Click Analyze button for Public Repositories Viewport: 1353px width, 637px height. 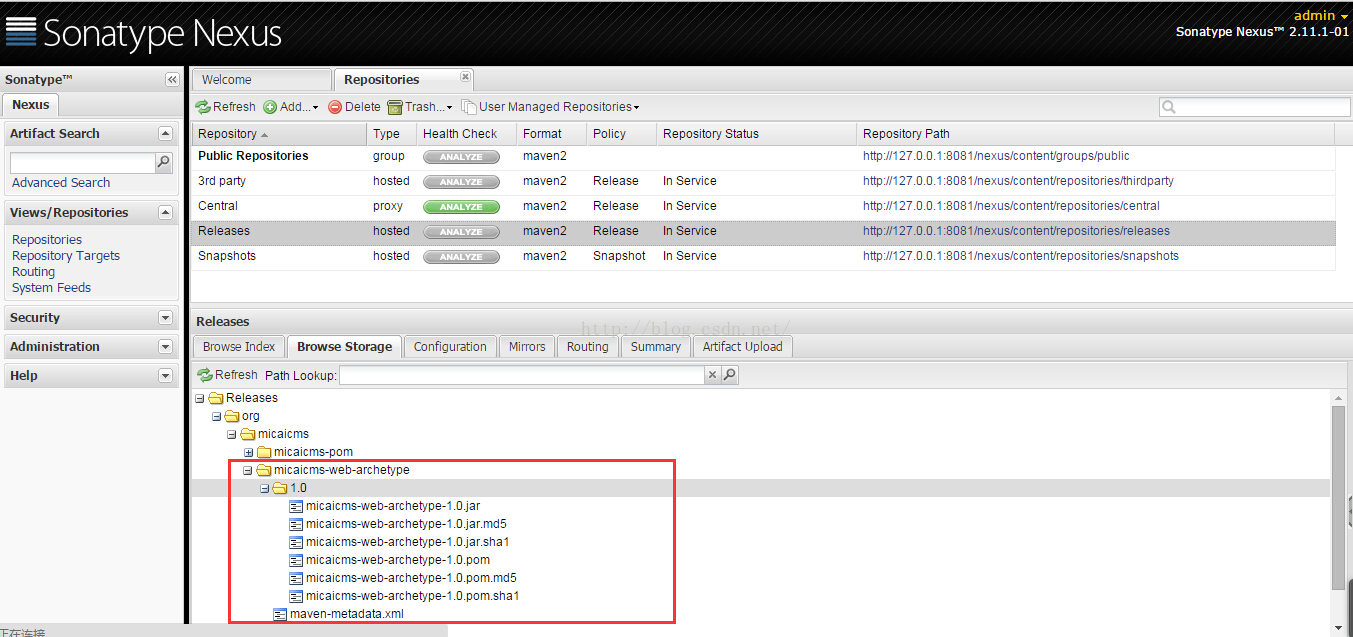[x=461, y=157]
